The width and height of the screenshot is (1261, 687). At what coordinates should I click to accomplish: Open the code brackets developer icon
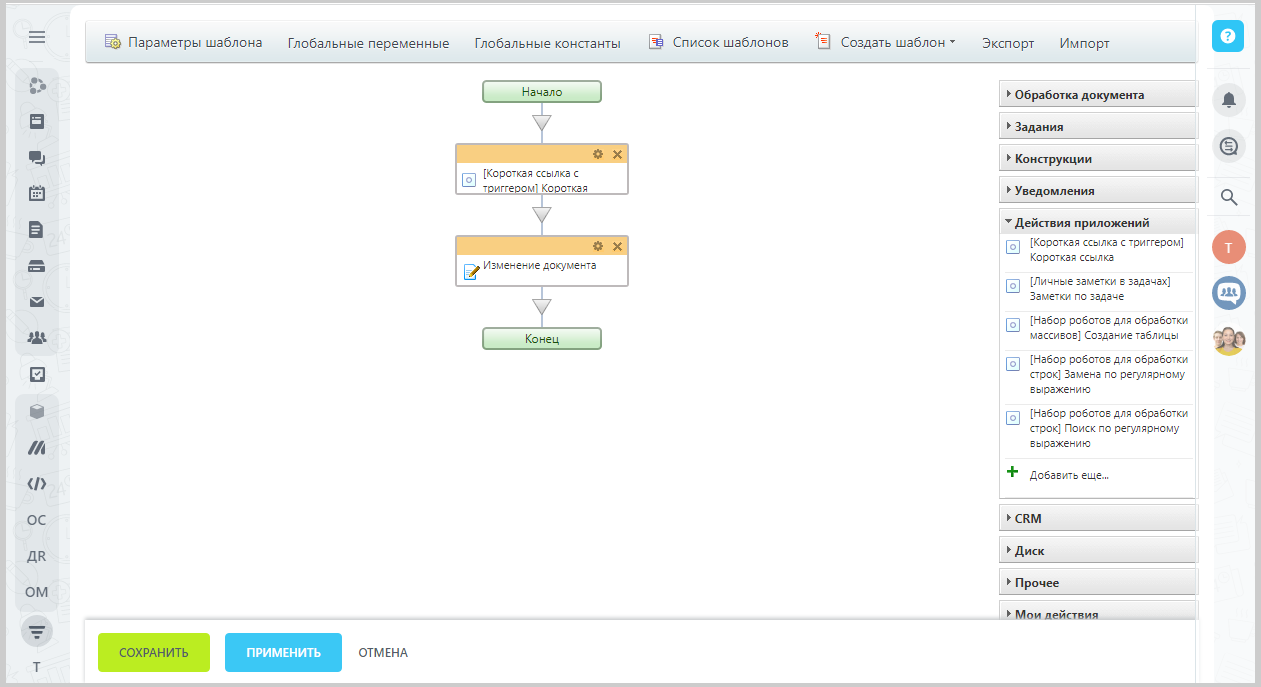point(37,484)
